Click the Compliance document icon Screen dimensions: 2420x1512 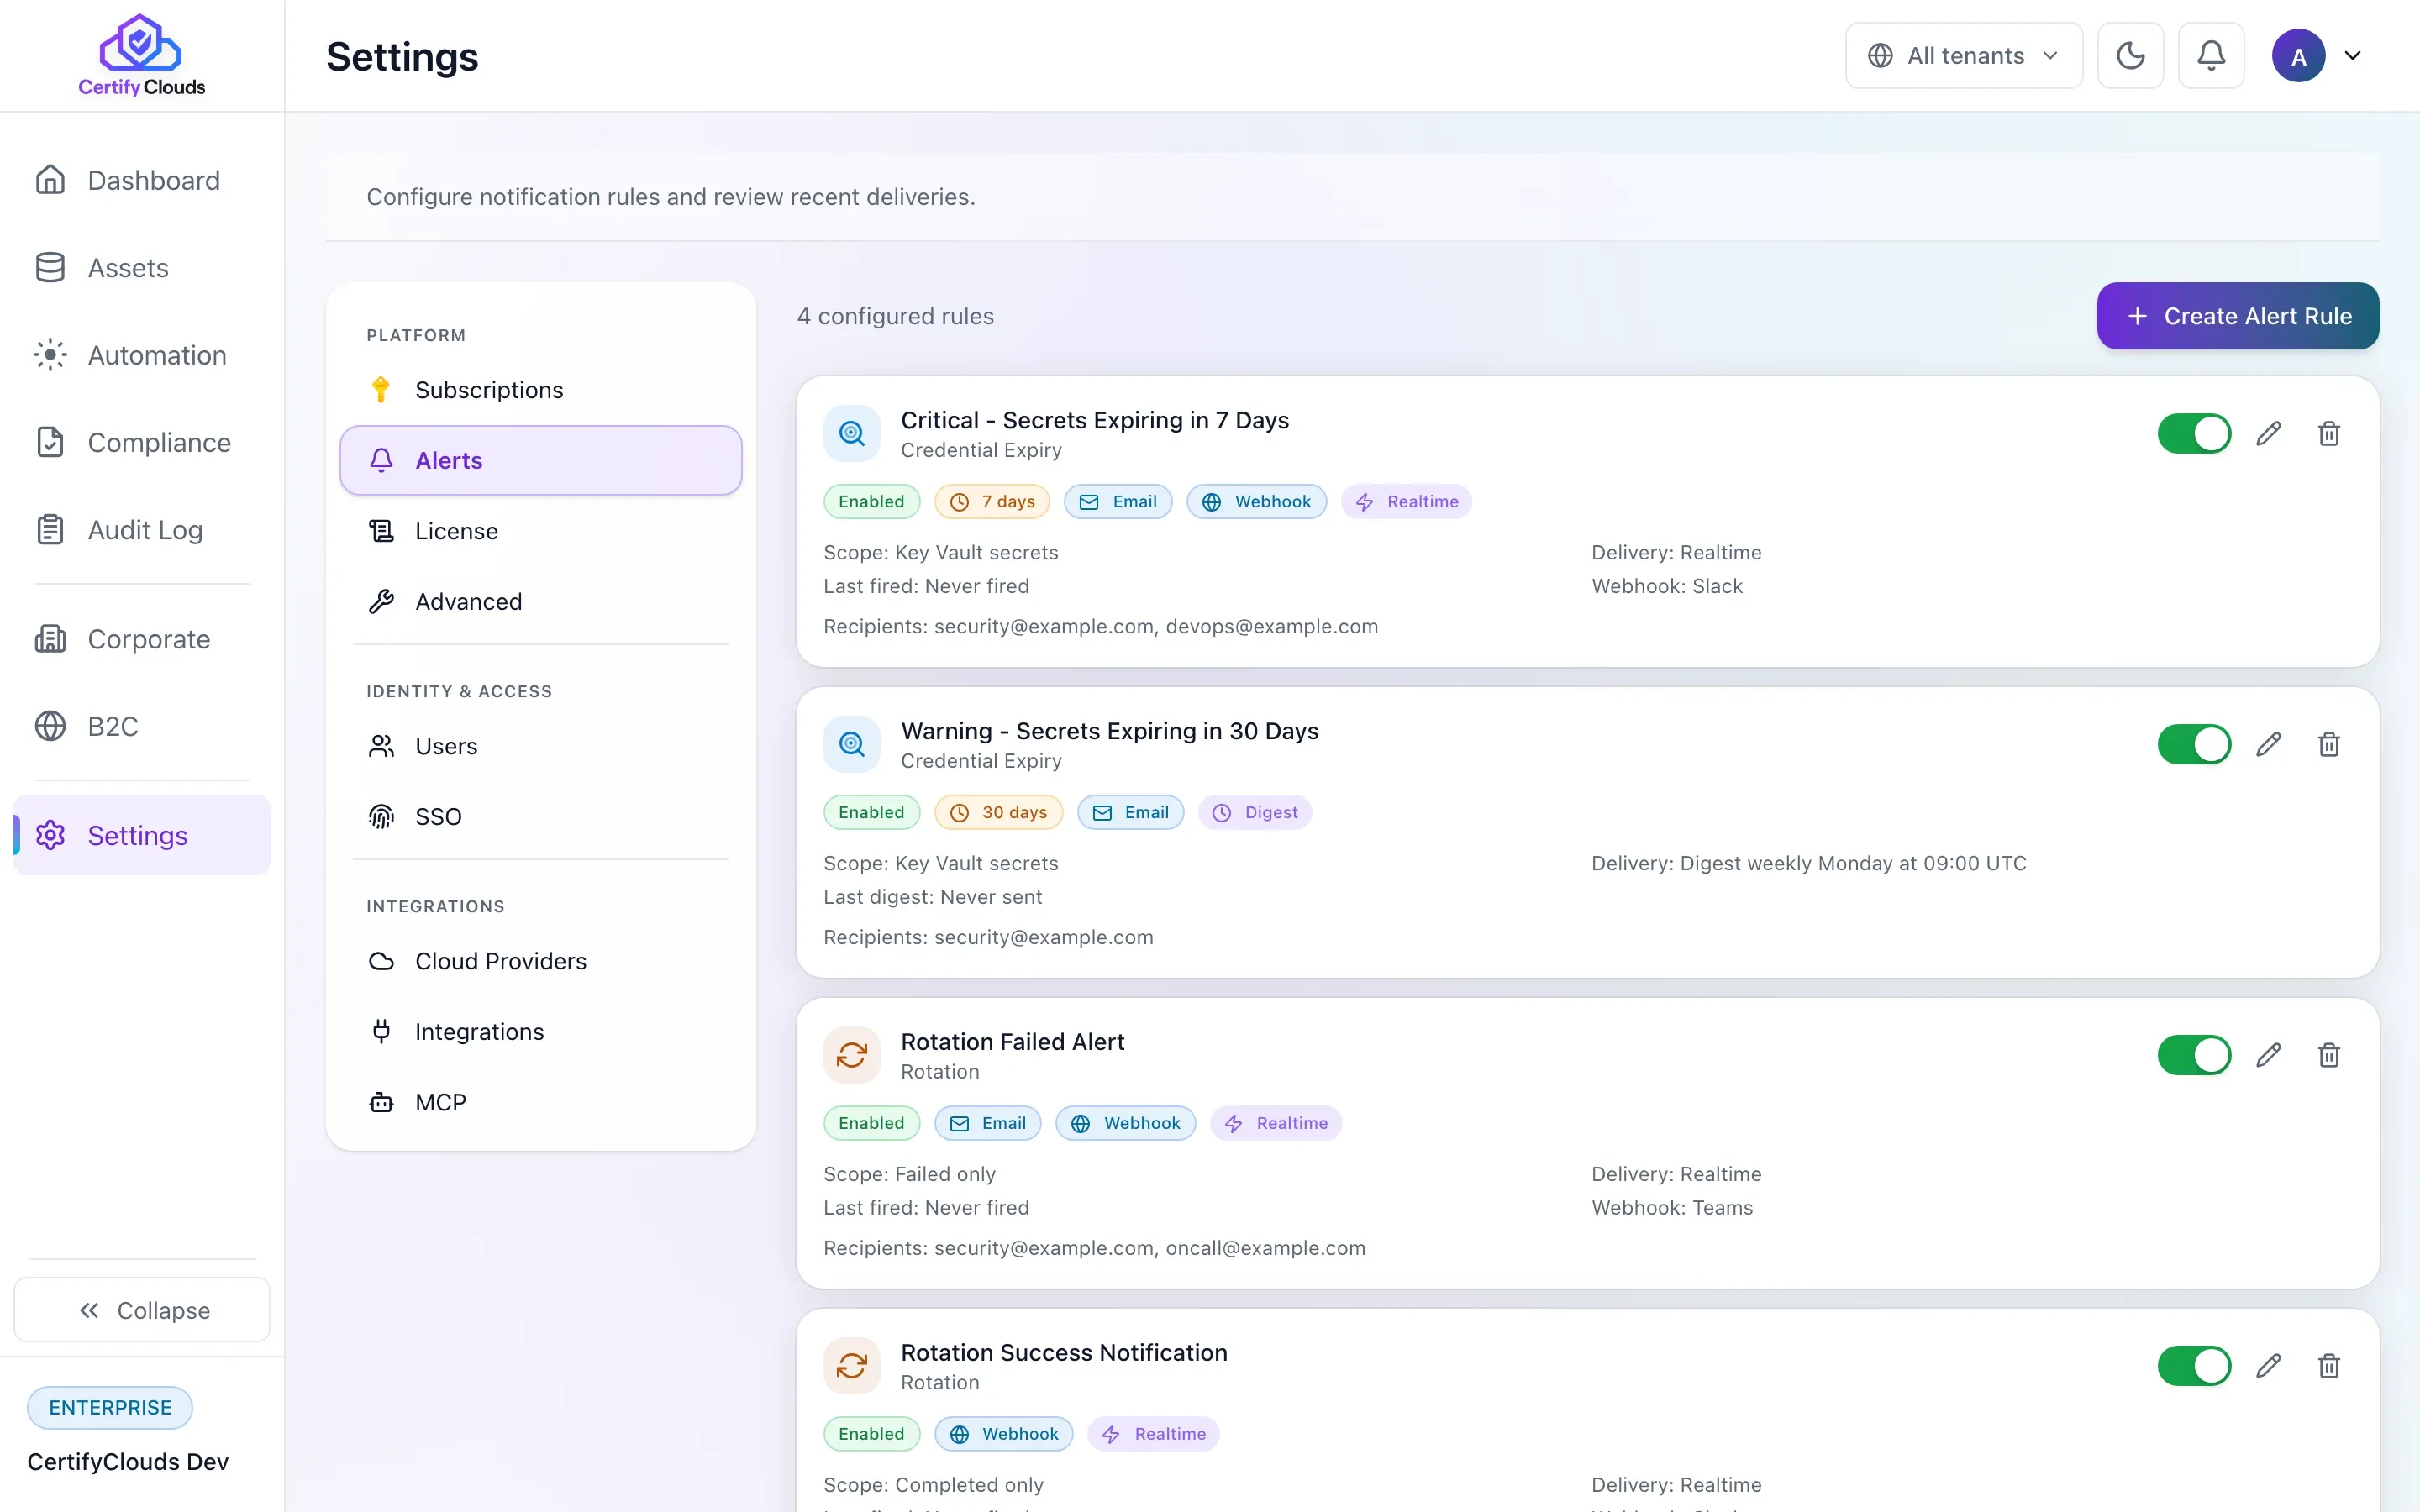click(x=50, y=442)
